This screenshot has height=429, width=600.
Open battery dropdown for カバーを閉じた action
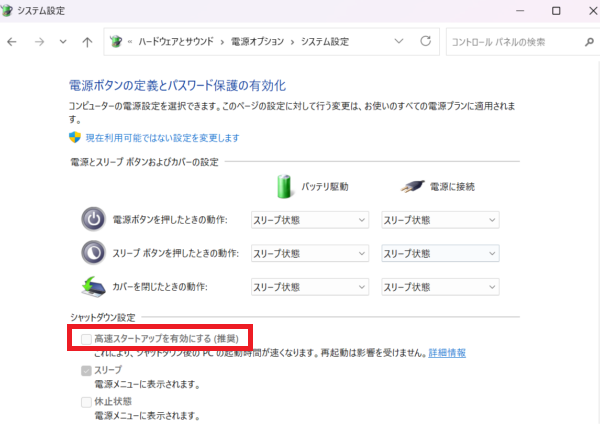pos(309,288)
